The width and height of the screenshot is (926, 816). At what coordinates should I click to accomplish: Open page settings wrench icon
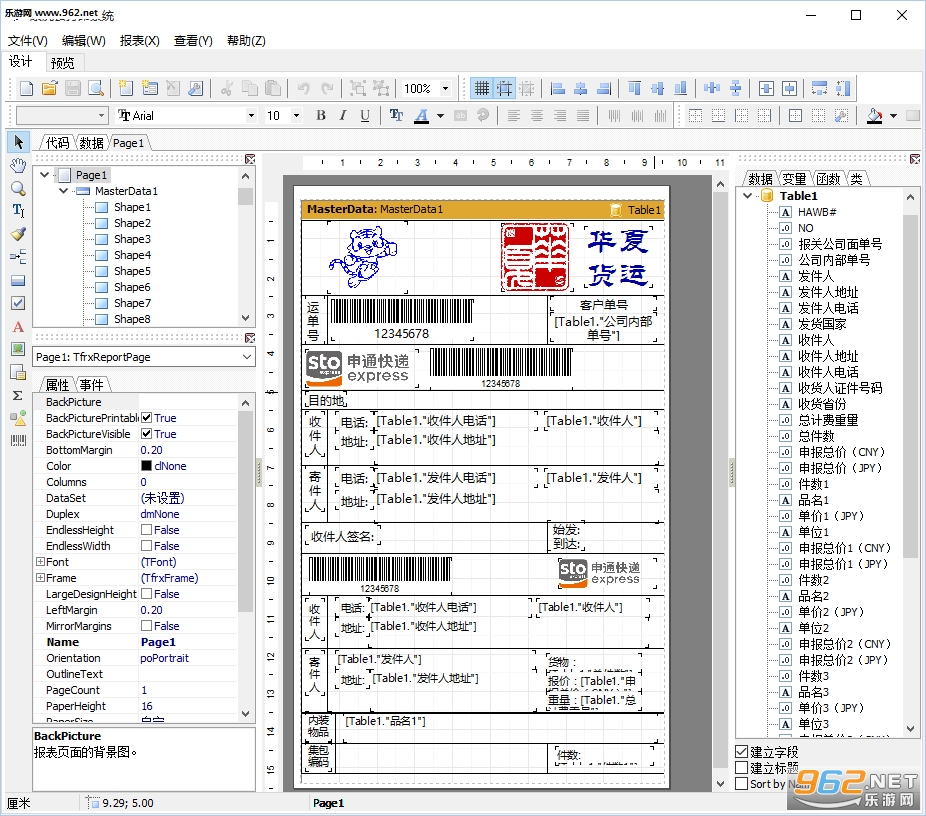pos(195,89)
